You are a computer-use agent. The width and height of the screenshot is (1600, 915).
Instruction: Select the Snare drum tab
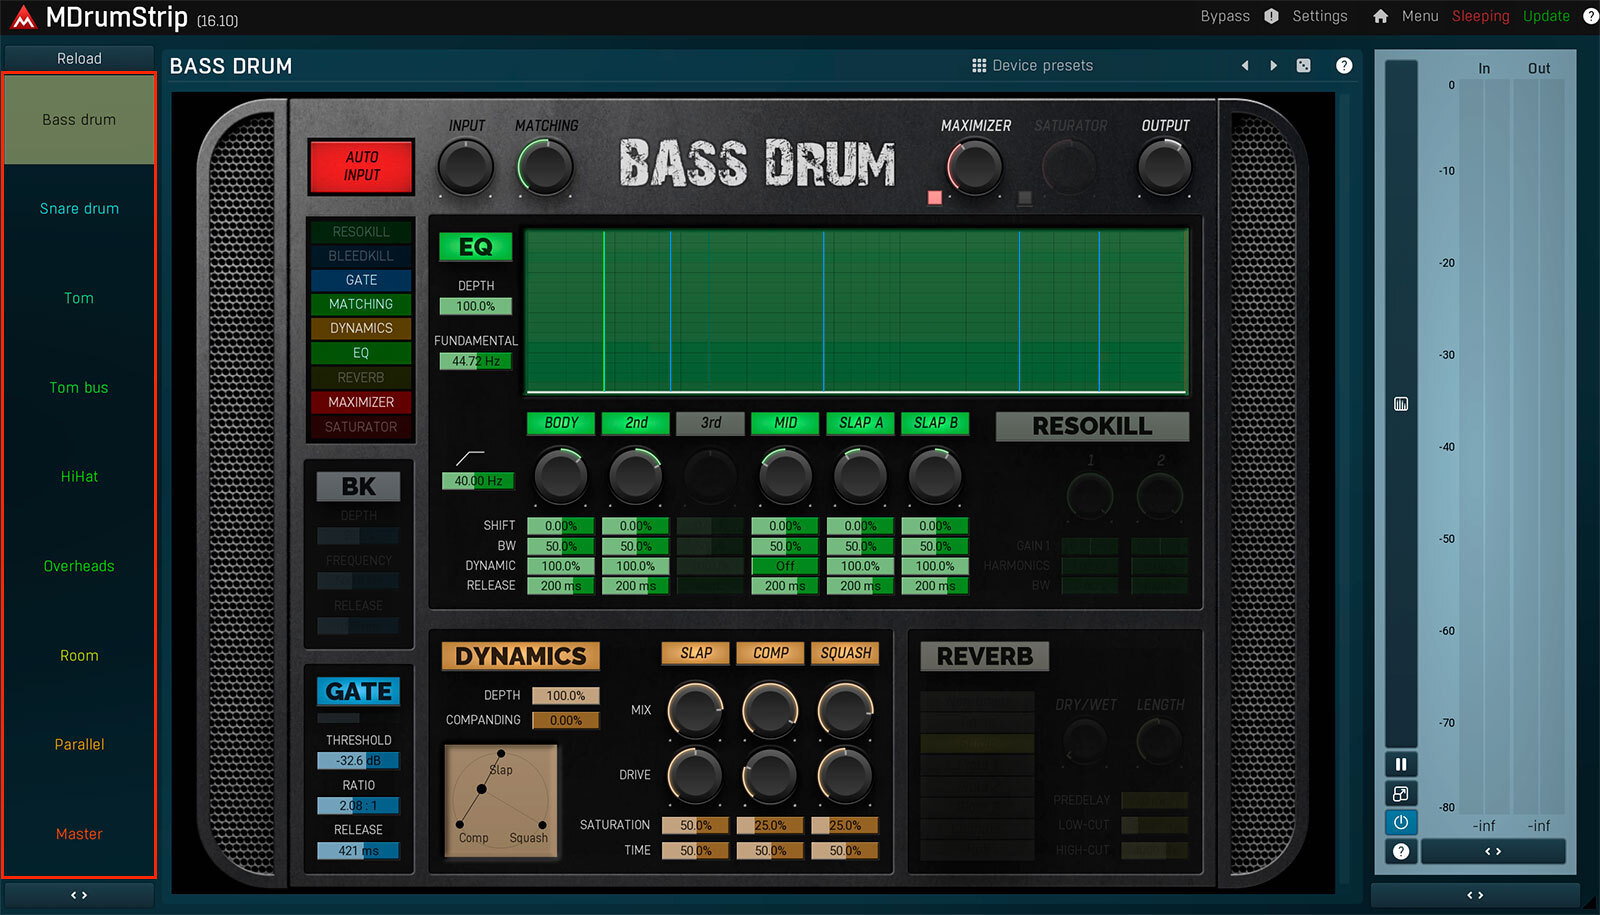click(79, 209)
